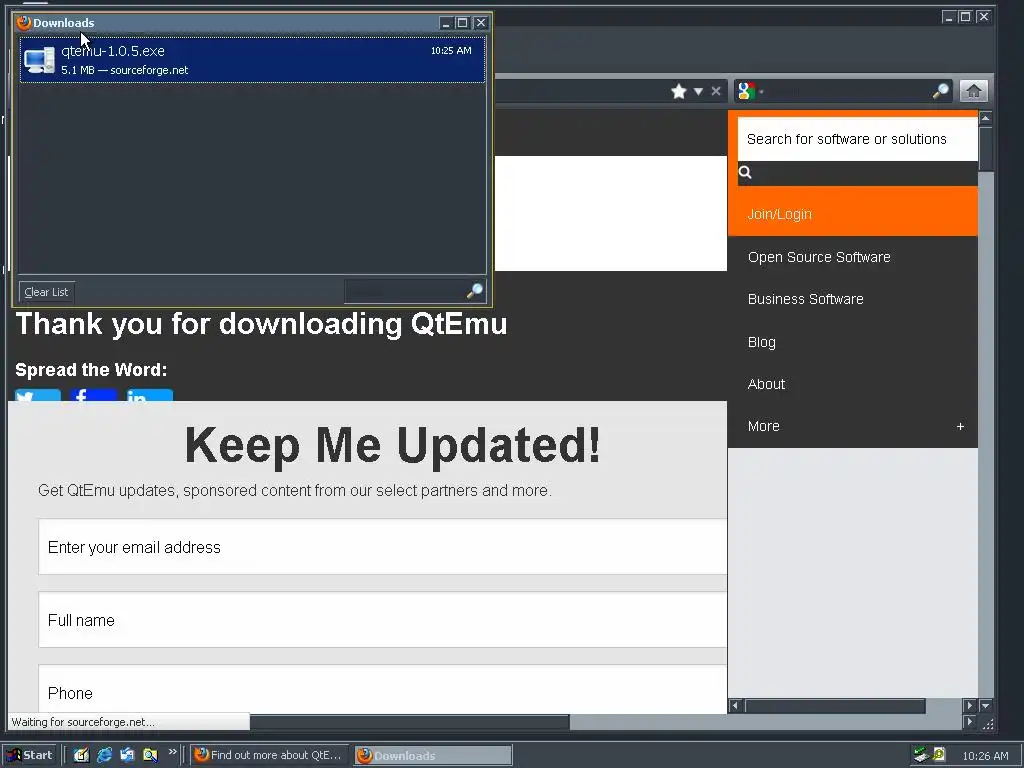Viewport: 1024px width, 768px height.
Task: Launch Outlook Express quick launch icon
Action: pos(127,755)
